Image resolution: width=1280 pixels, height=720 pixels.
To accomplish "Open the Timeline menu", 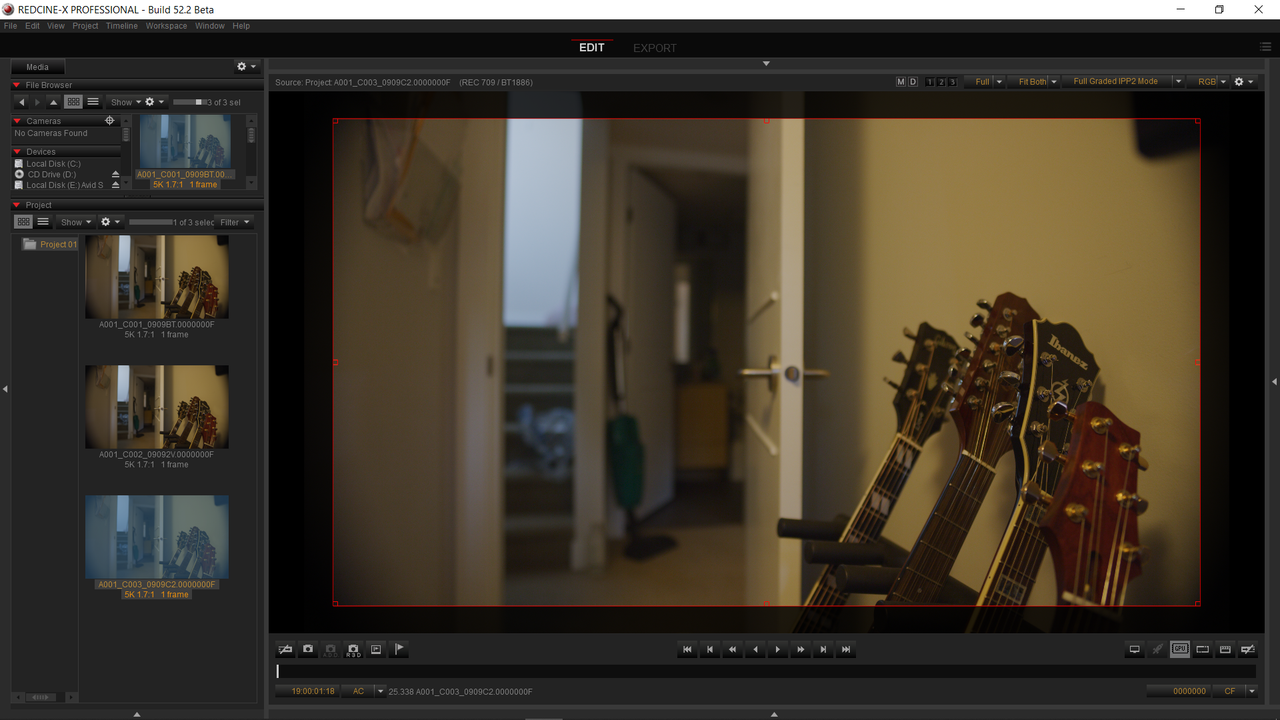I will (x=121, y=26).
